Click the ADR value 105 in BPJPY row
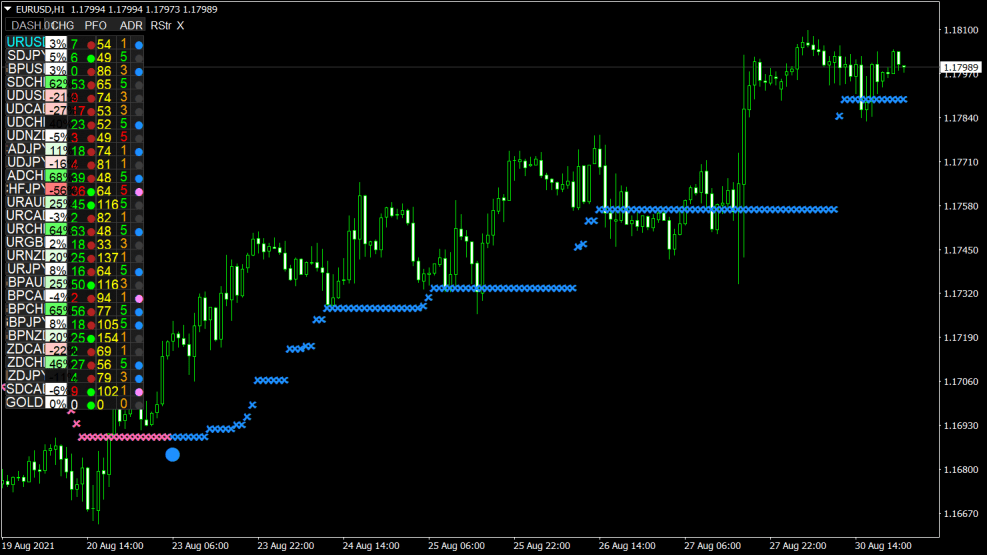Viewport: 987px width, 555px height. click(108, 325)
